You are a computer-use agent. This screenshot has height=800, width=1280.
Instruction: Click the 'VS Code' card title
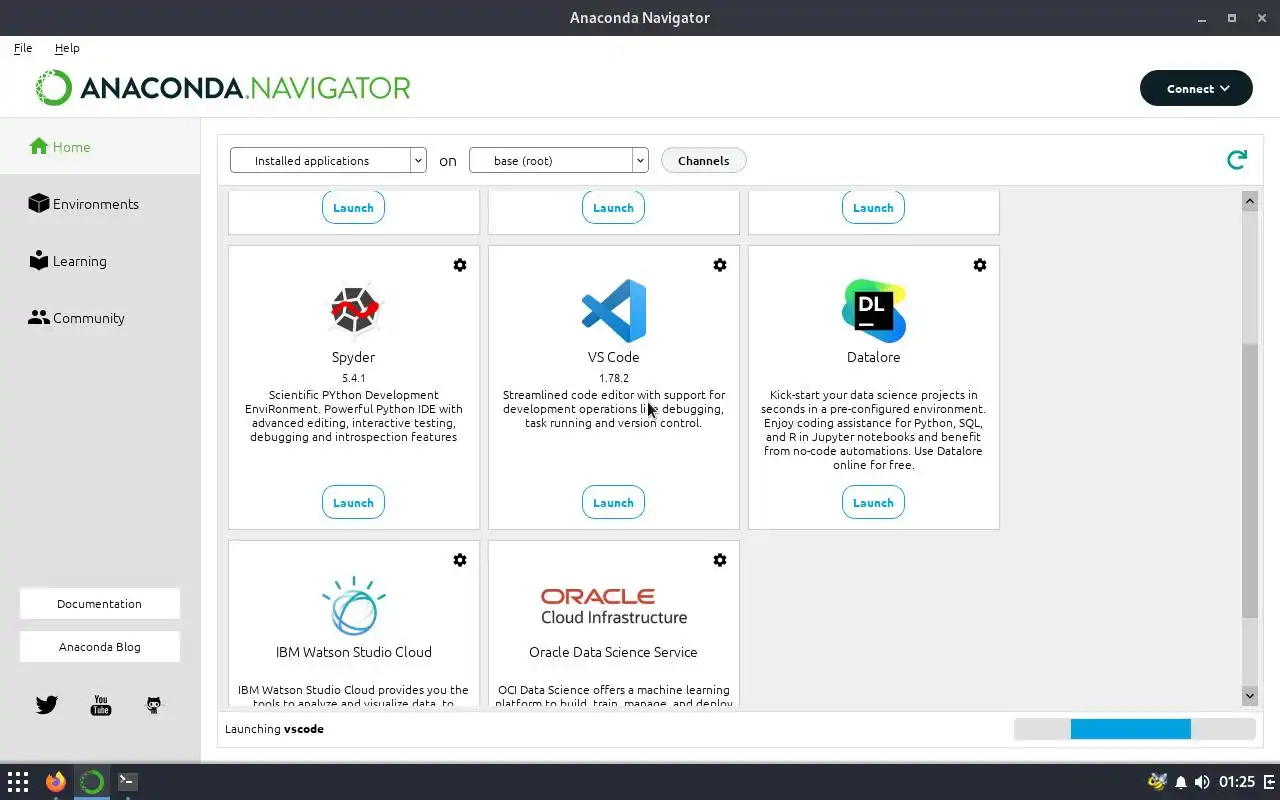pyautogui.click(x=614, y=357)
